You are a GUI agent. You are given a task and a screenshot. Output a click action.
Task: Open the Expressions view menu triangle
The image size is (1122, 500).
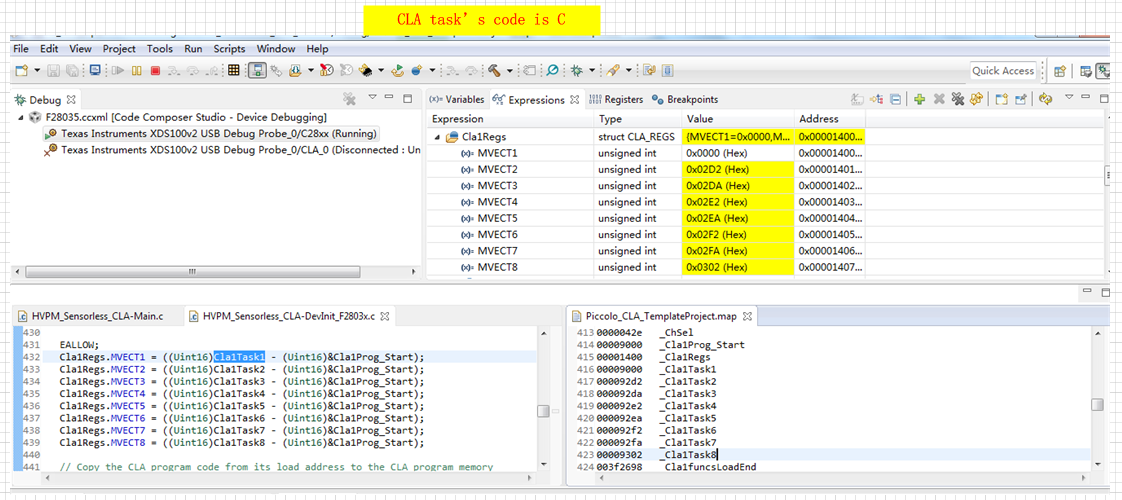pyautogui.click(x=1069, y=97)
